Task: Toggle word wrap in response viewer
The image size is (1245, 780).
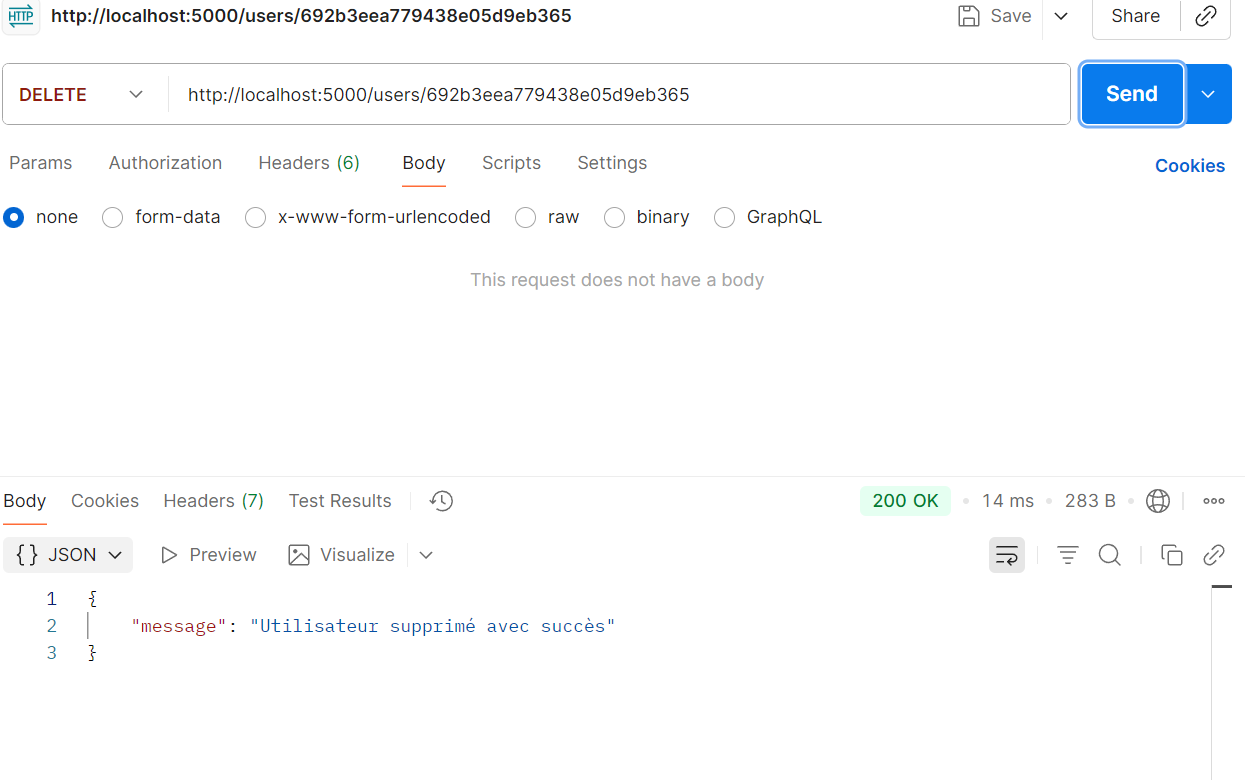Action: [1006, 555]
